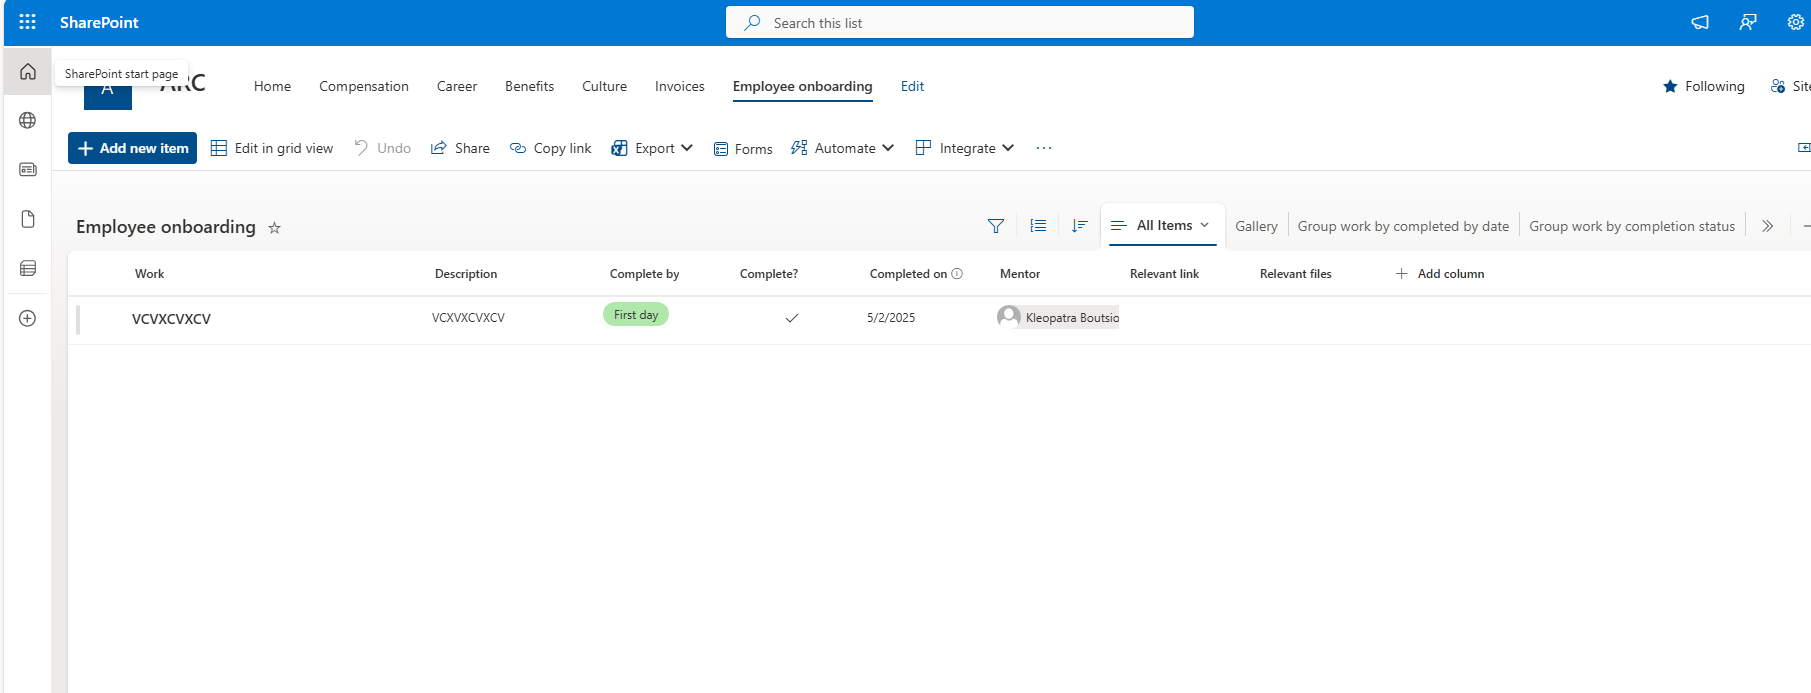This screenshot has height=693, width=1811.
Task: Click the Edit navigation link
Action: click(912, 87)
